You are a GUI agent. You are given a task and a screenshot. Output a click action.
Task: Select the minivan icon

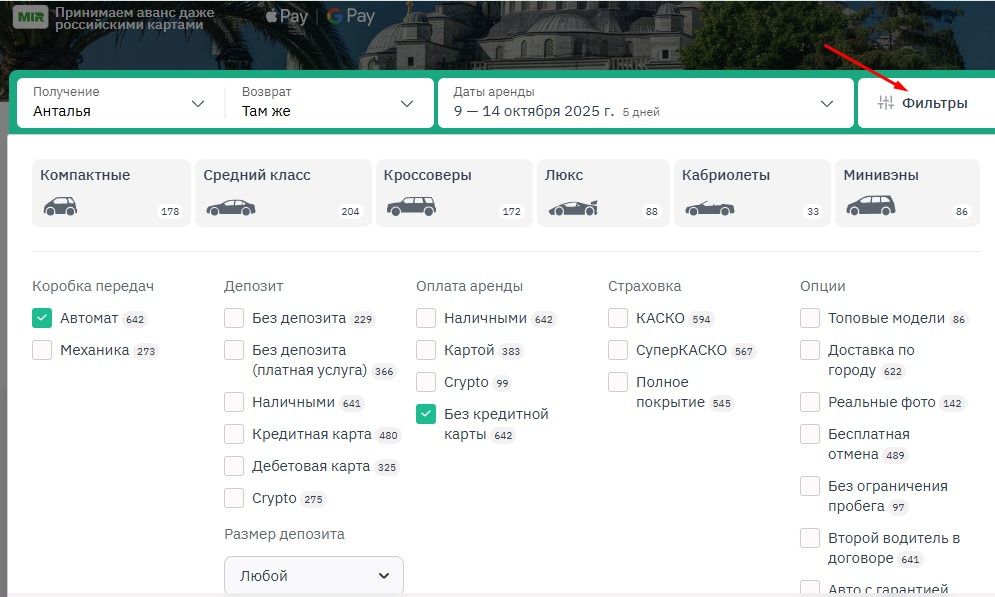click(x=870, y=207)
